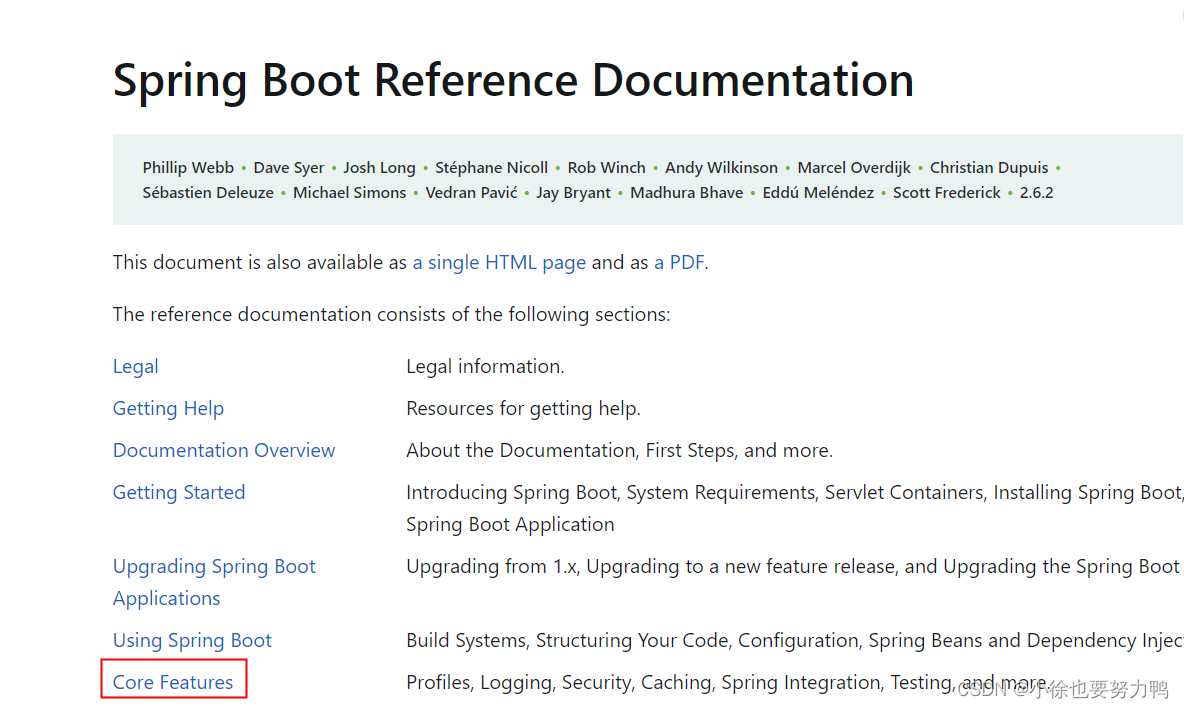
Task: Click author name Vedran Pavić
Action: click(x=471, y=192)
